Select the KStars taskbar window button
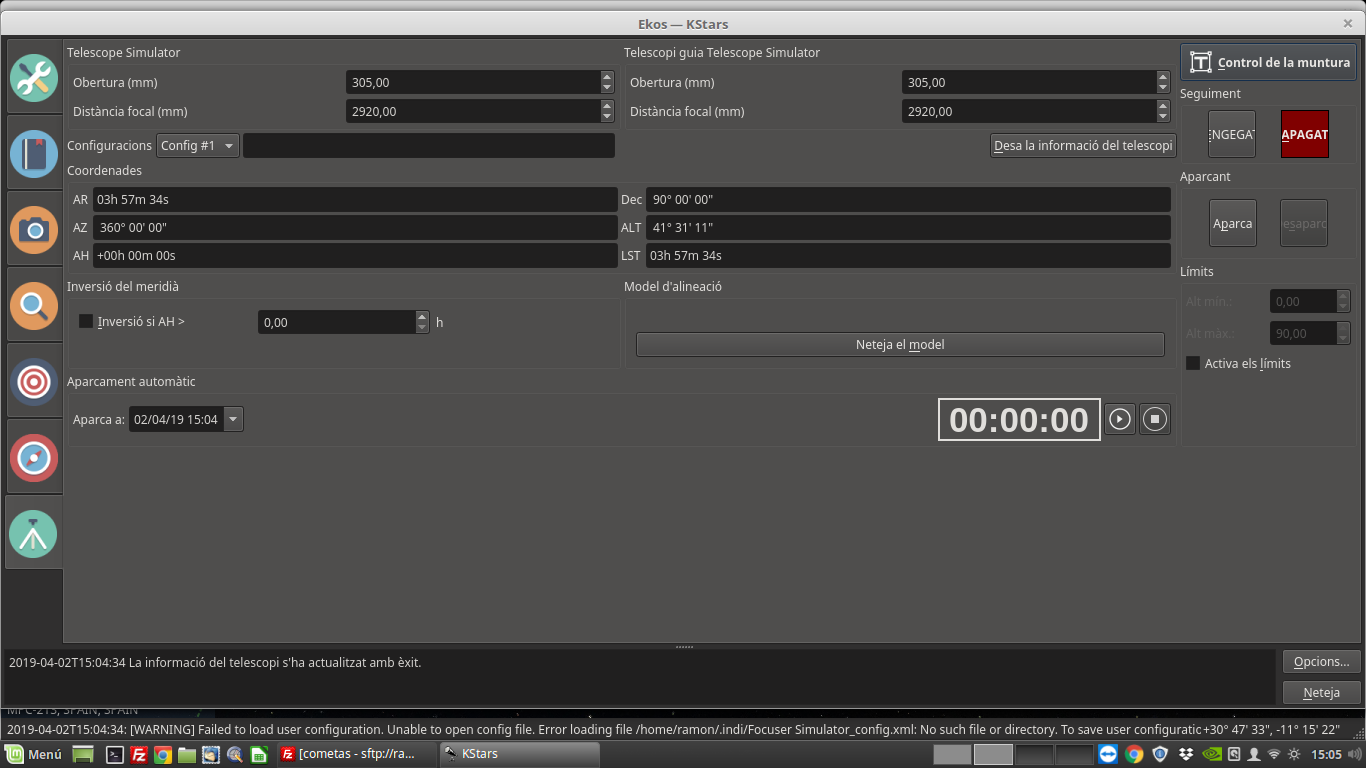 (519, 754)
